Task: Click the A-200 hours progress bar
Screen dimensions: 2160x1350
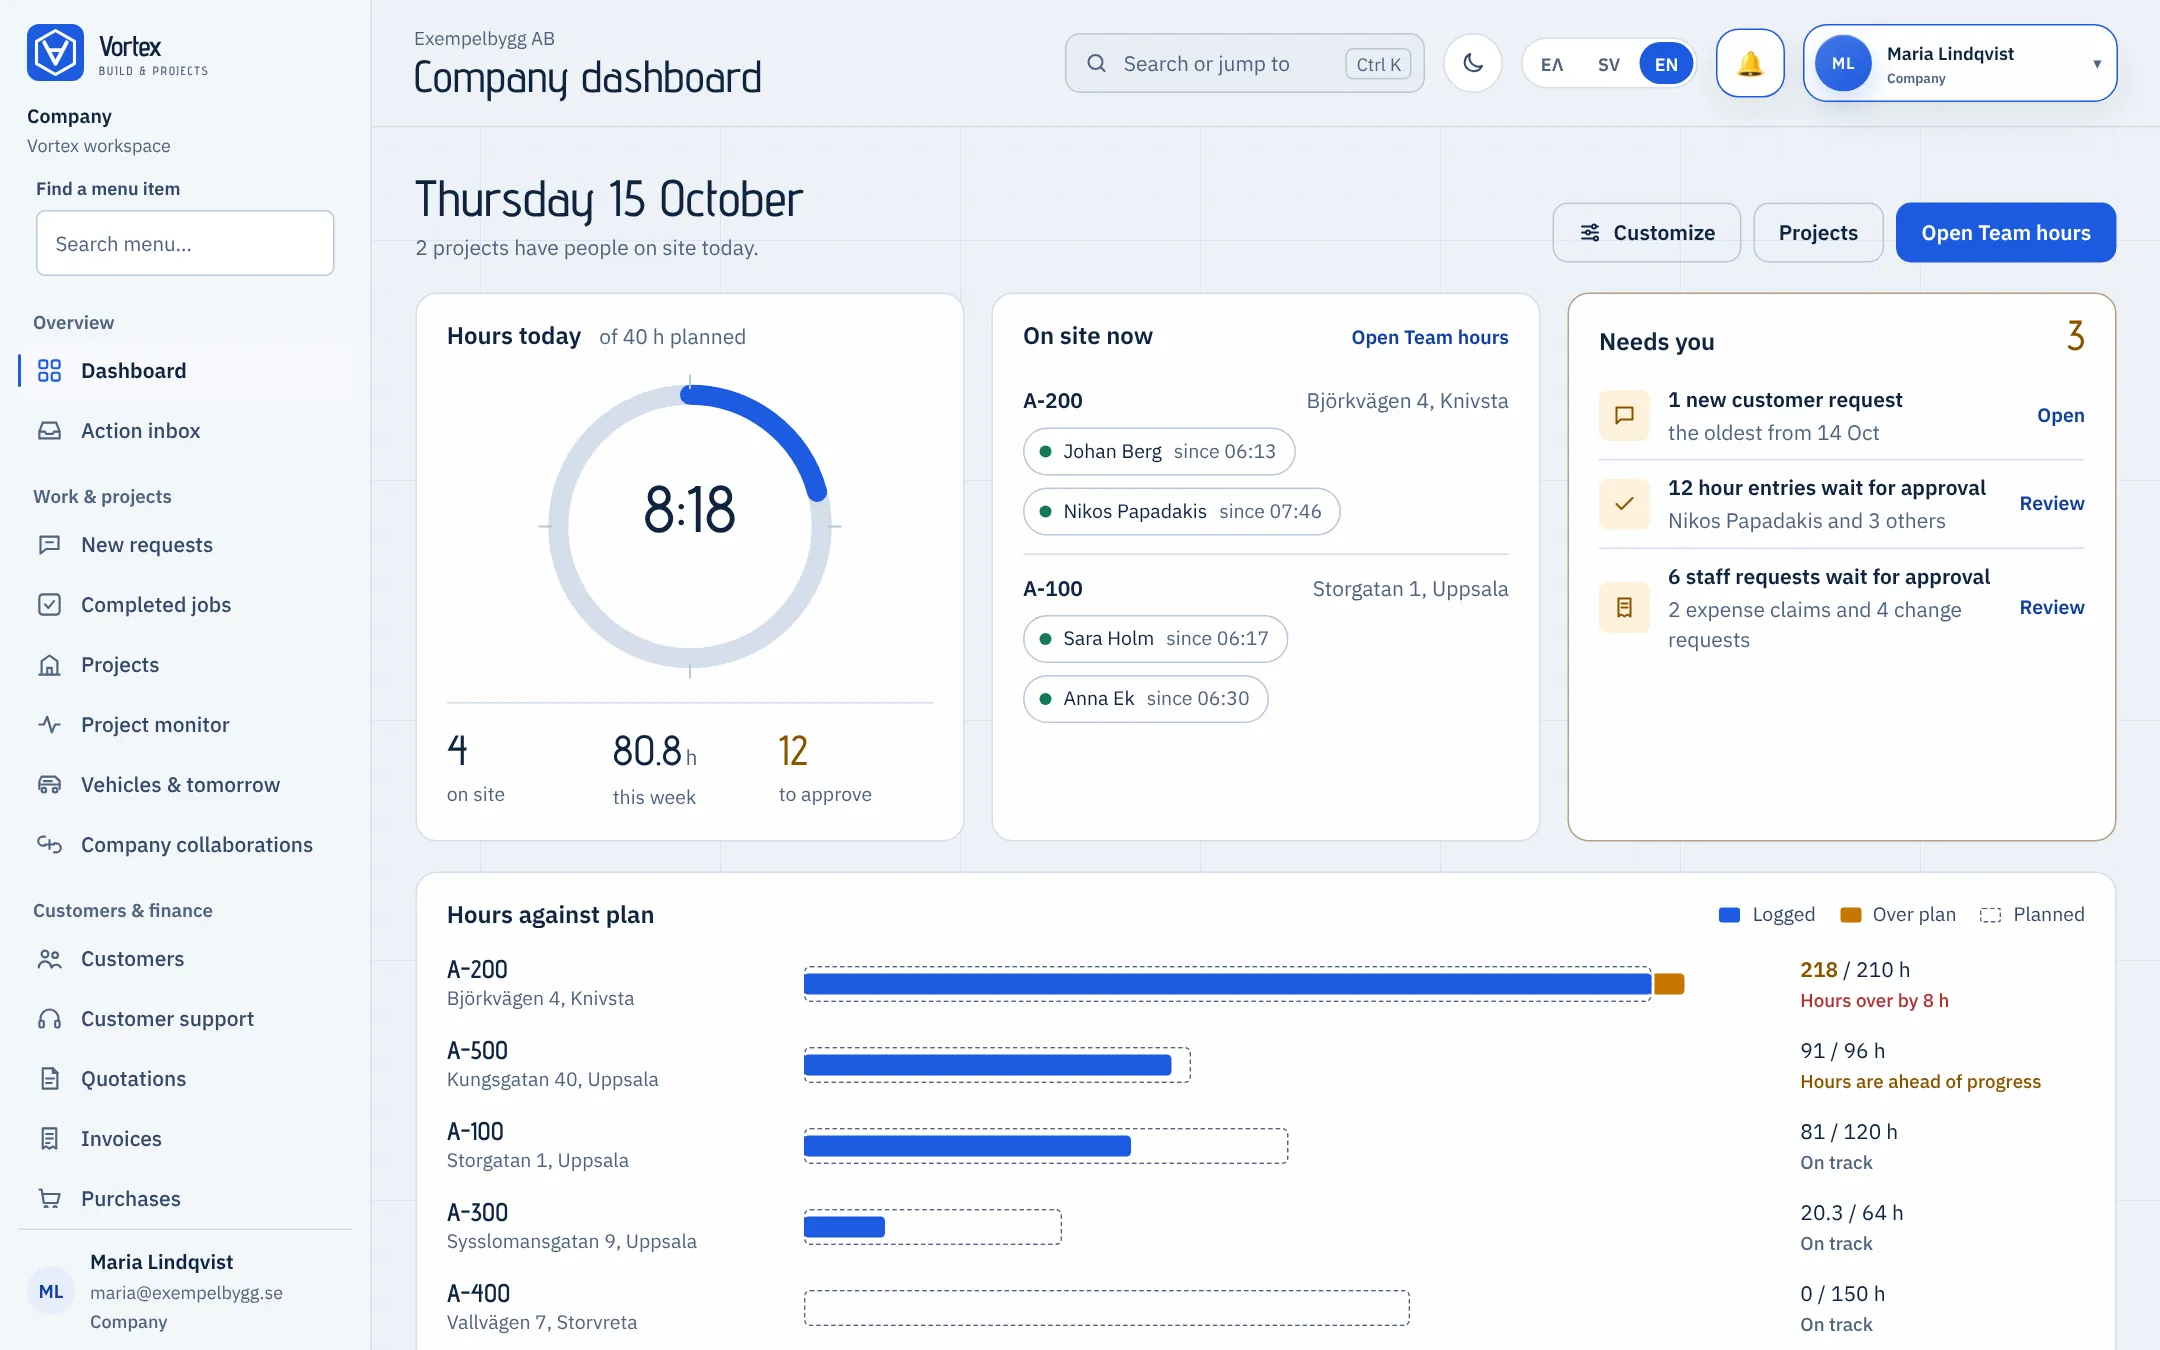Action: (1244, 984)
